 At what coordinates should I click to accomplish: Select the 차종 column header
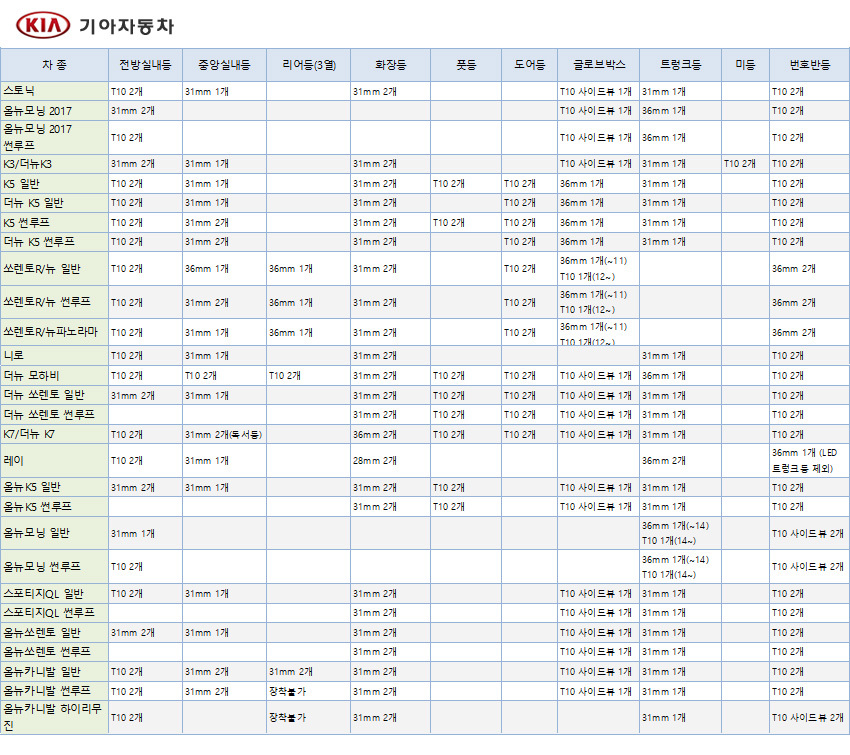pos(54,65)
